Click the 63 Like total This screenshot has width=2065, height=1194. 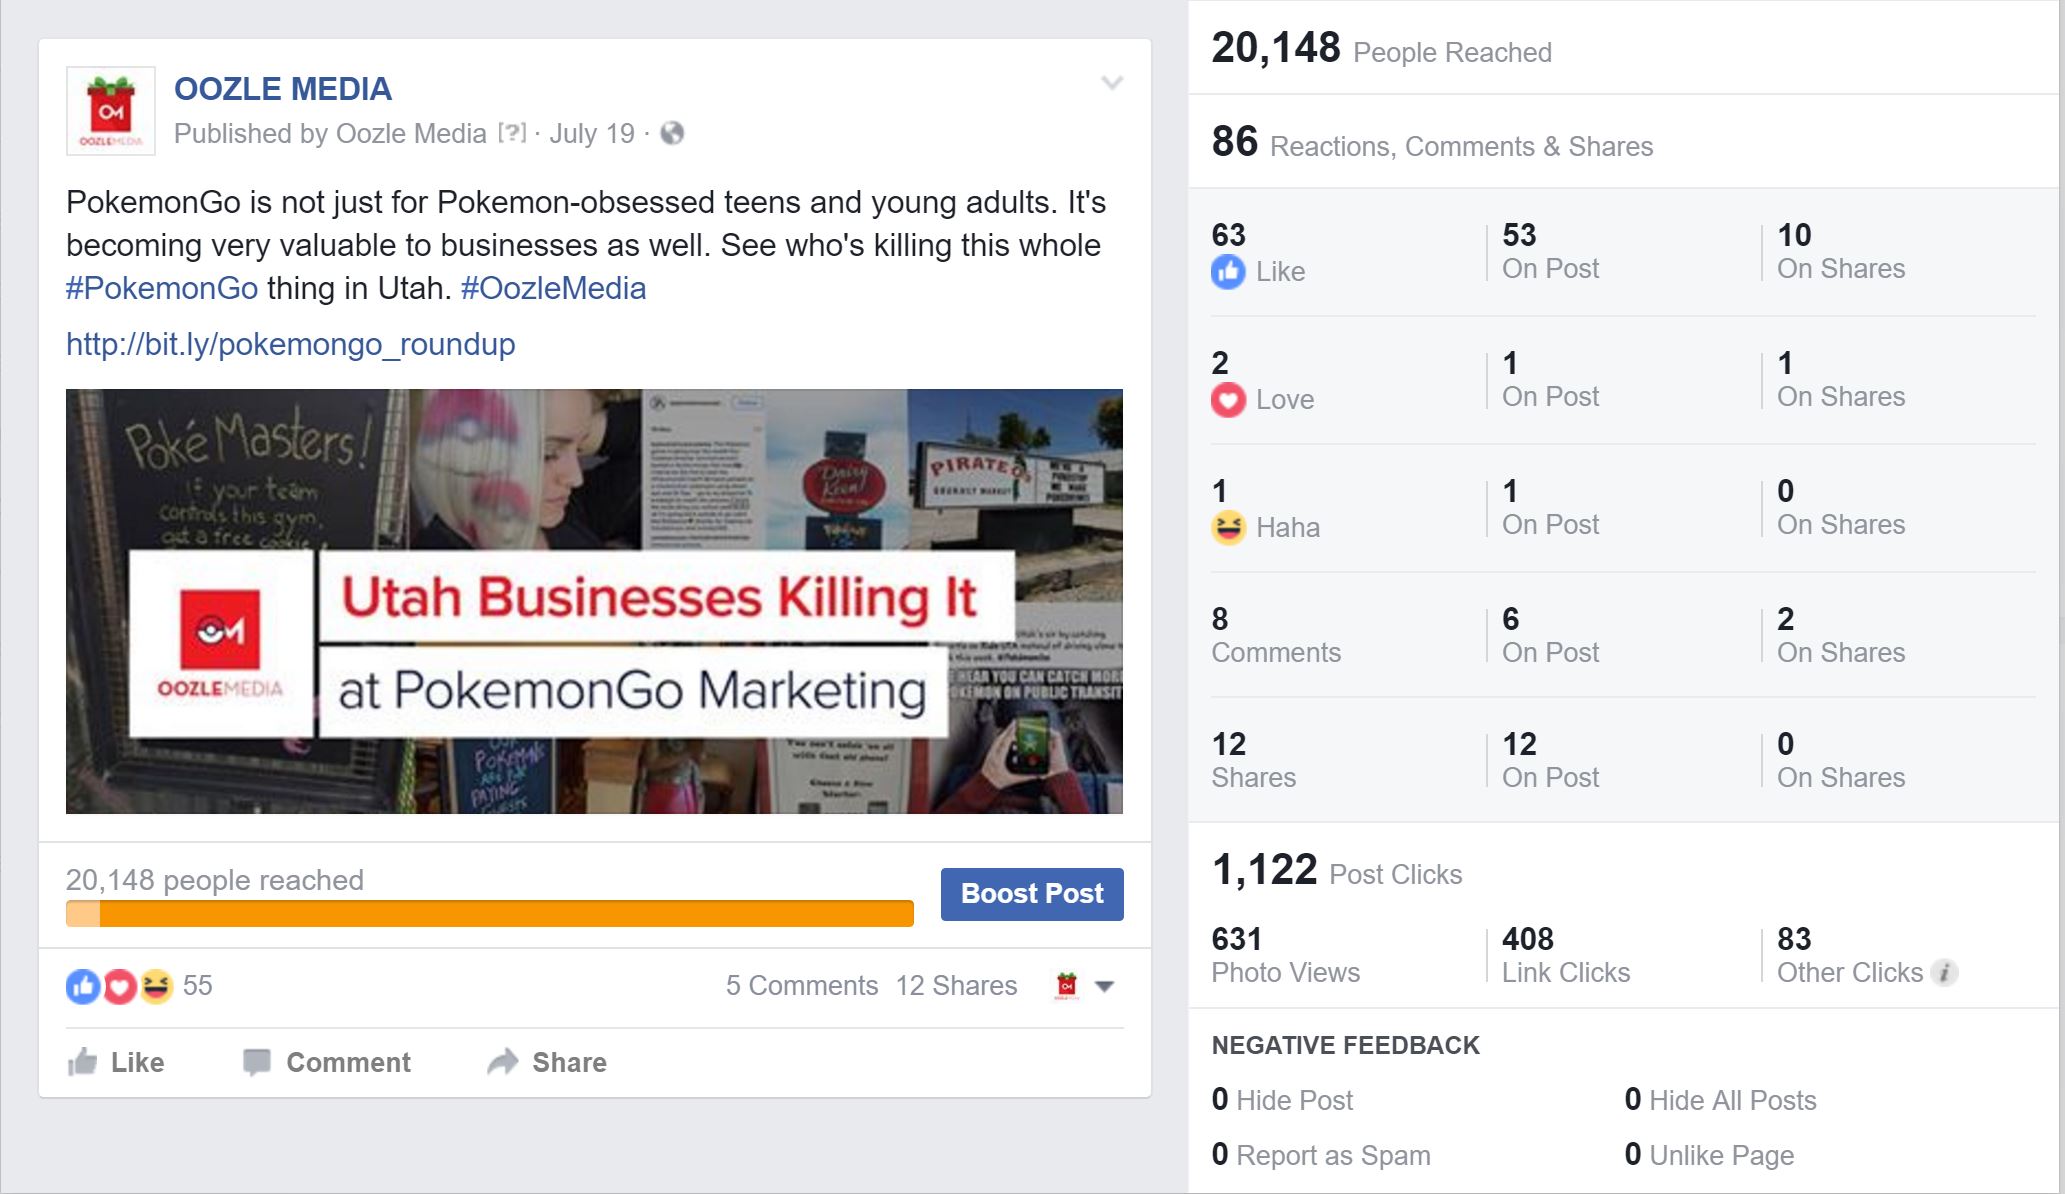[x=1258, y=253]
